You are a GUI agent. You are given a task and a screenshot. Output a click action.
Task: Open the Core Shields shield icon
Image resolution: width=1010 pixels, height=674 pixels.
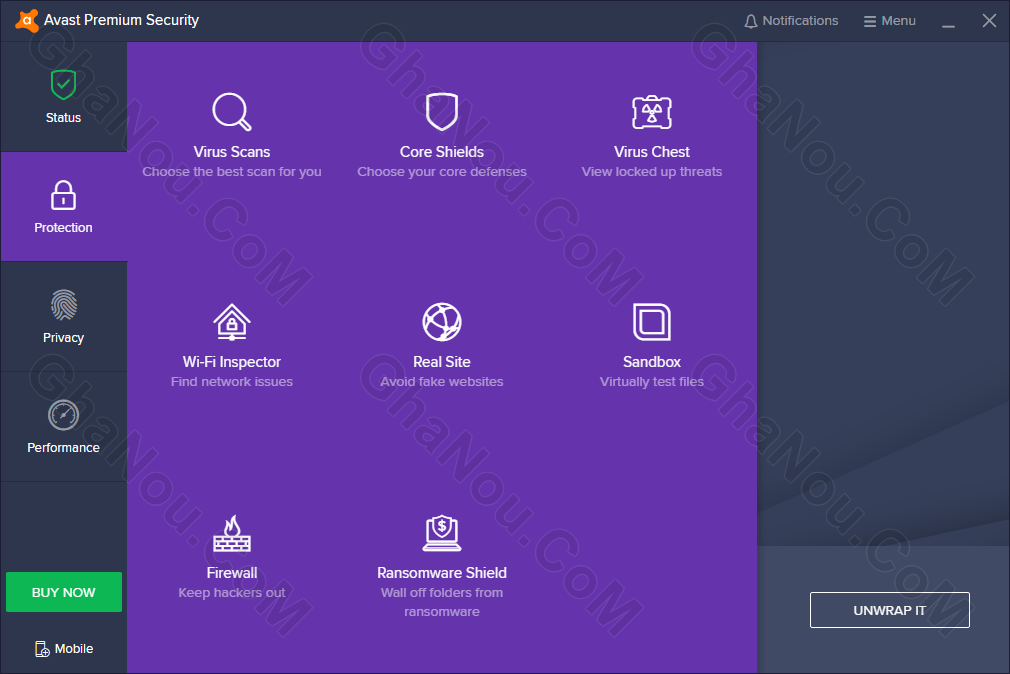(x=442, y=111)
